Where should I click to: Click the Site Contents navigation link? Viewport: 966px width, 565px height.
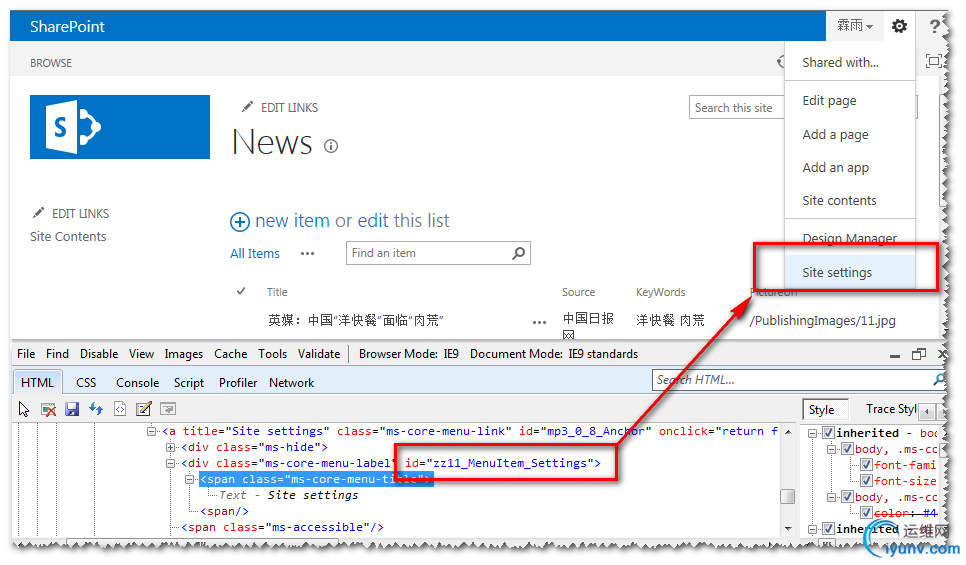pyautogui.click(x=68, y=237)
